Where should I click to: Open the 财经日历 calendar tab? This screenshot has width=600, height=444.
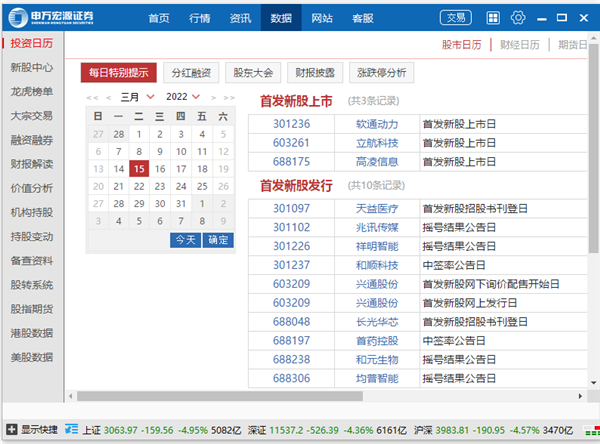(520, 44)
